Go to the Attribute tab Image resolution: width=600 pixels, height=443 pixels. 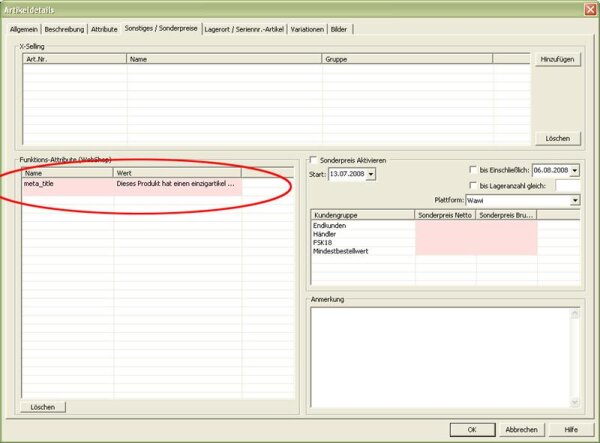coord(104,29)
